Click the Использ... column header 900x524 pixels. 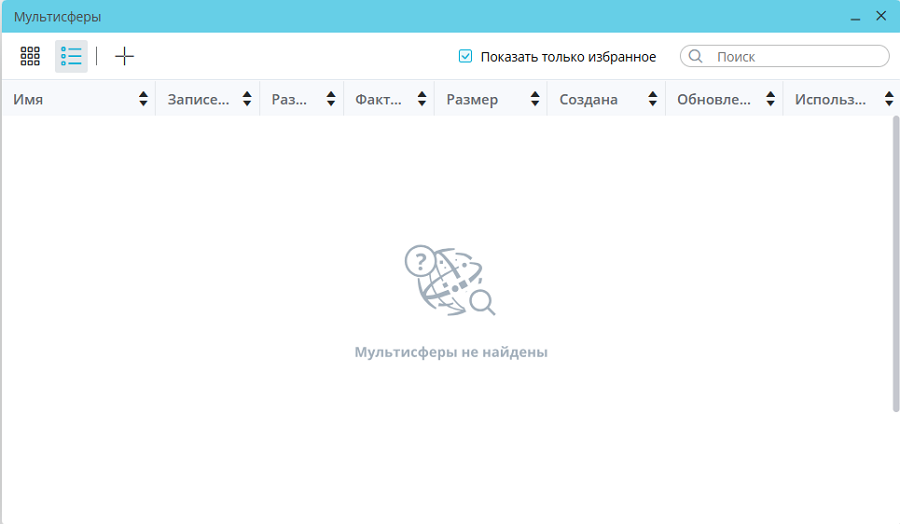pos(841,99)
